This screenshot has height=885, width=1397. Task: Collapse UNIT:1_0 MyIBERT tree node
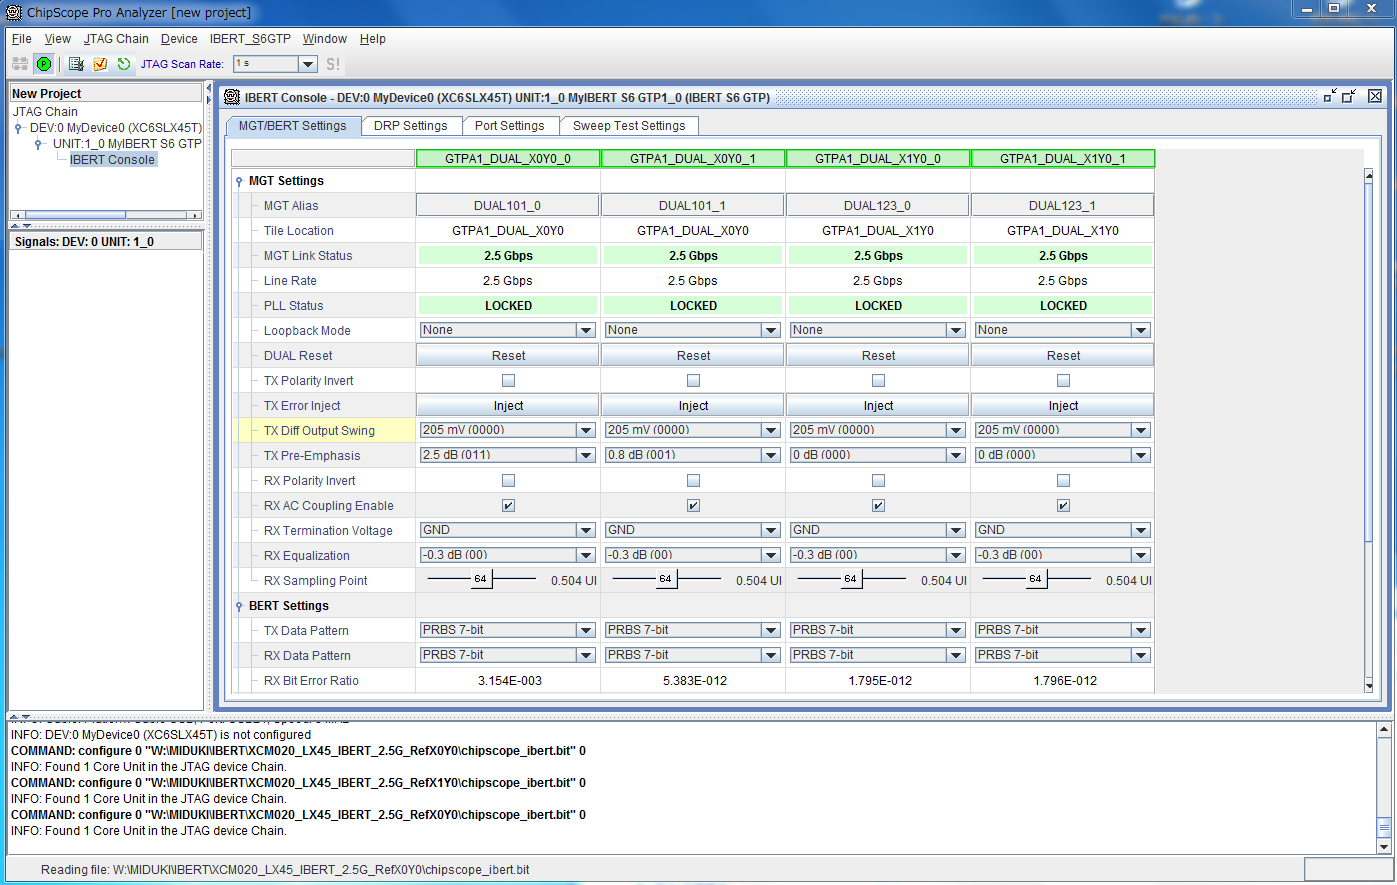39,144
